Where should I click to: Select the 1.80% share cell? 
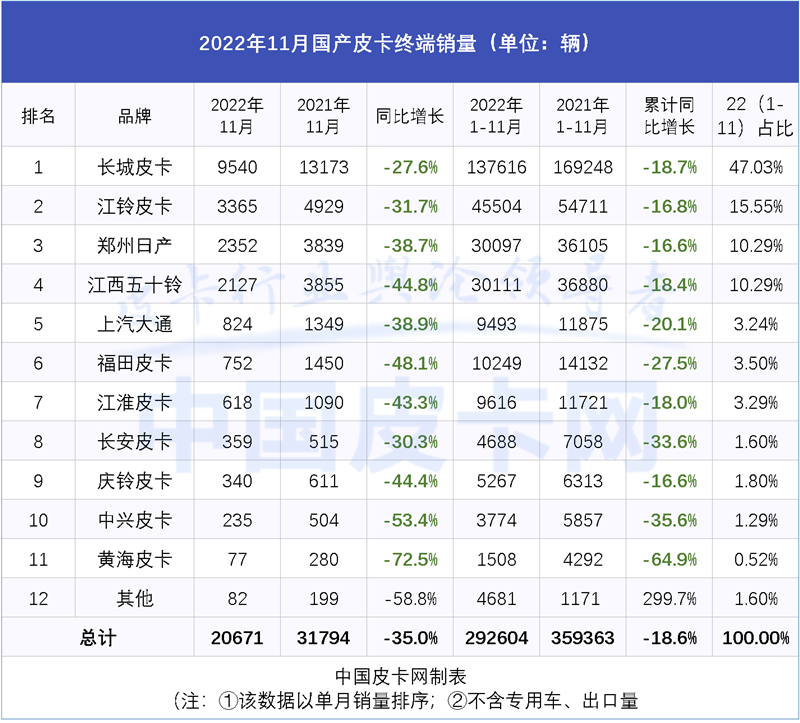tap(756, 482)
